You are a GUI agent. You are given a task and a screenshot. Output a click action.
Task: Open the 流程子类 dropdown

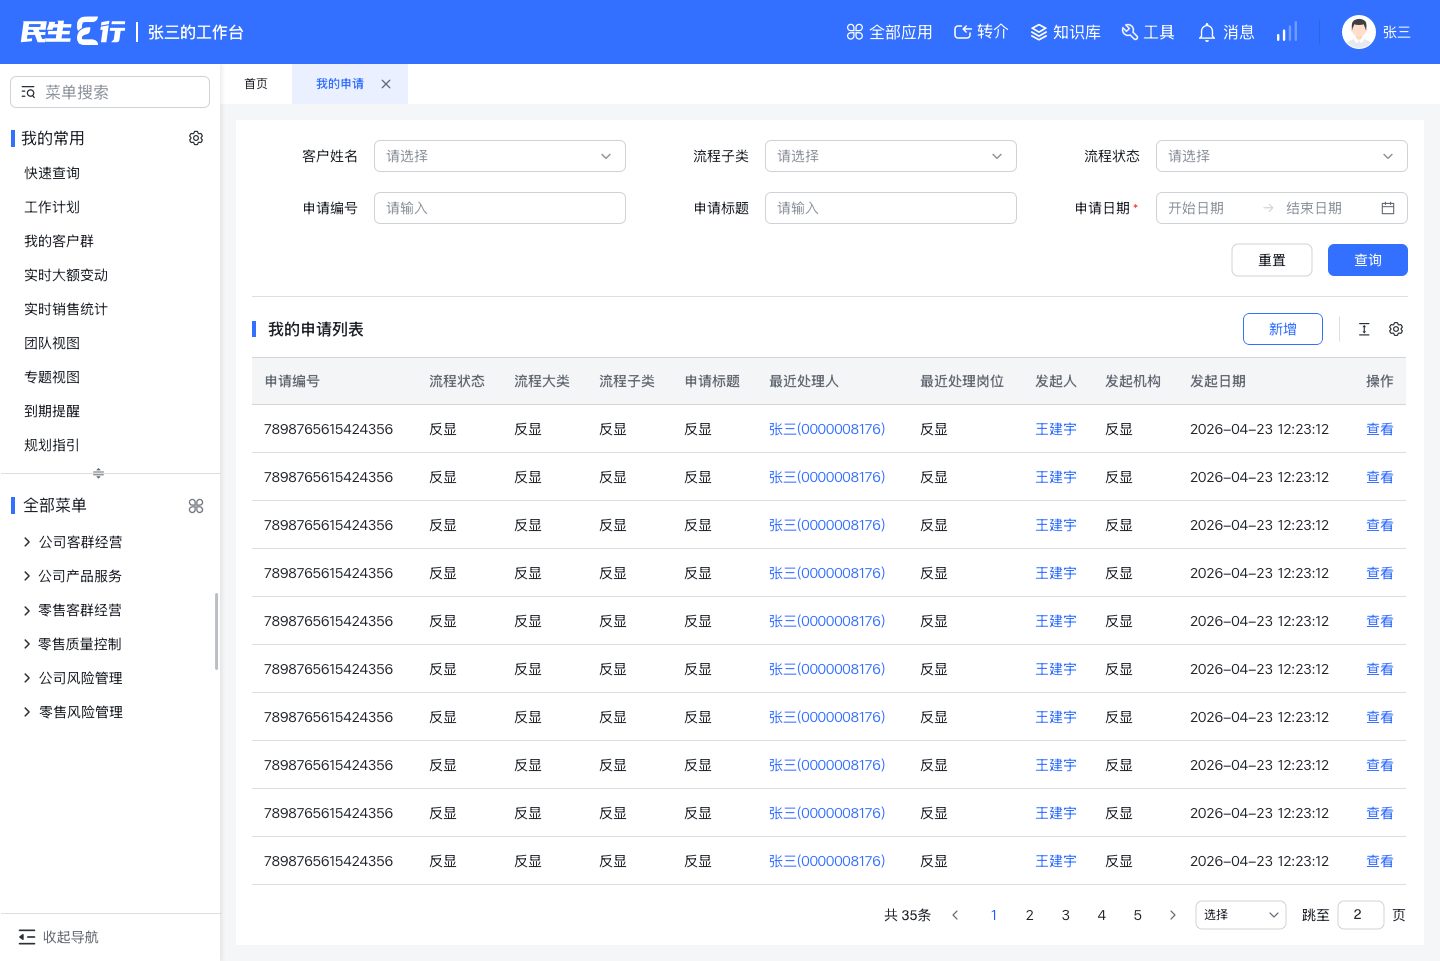891,156
